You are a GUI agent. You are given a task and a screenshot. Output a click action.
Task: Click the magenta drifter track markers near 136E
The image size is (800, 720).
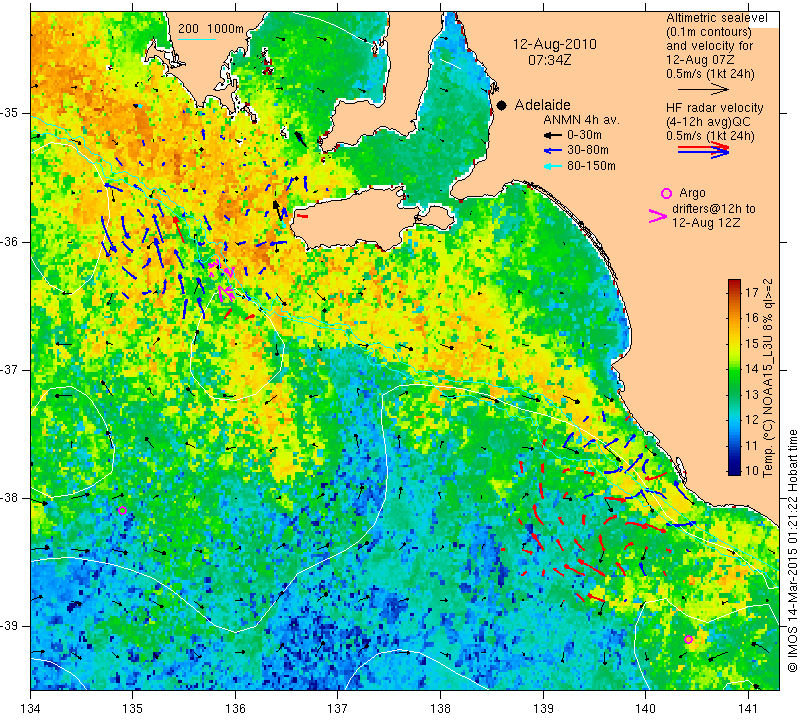222,280
